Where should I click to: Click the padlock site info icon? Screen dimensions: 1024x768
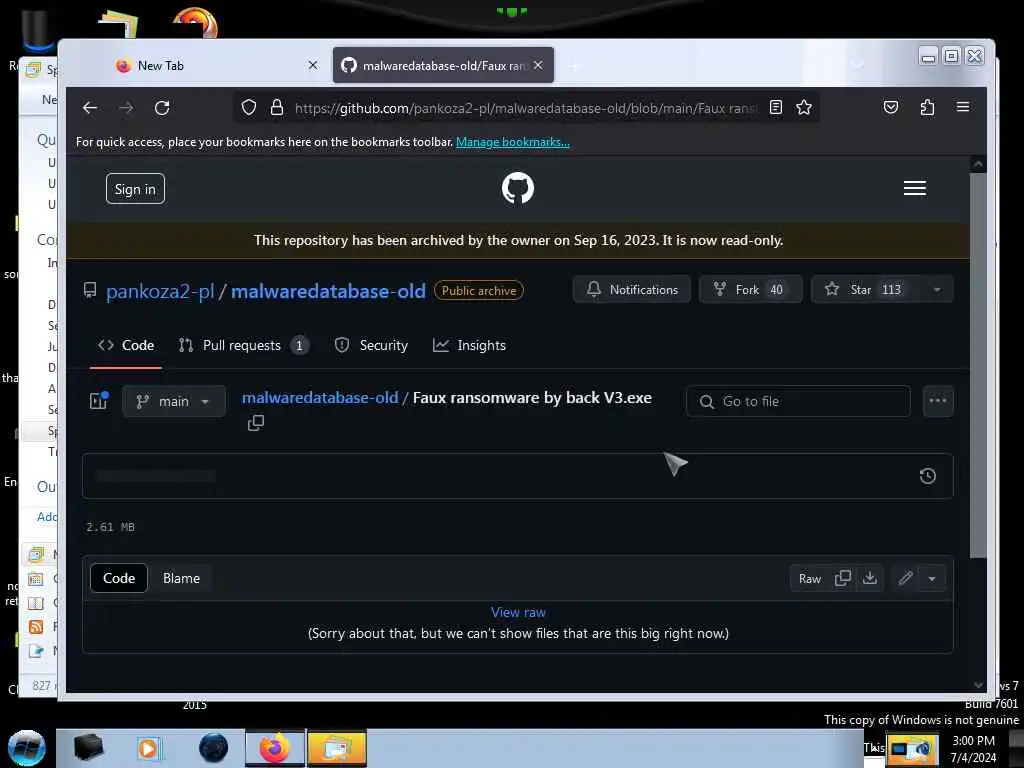(277, 107)
